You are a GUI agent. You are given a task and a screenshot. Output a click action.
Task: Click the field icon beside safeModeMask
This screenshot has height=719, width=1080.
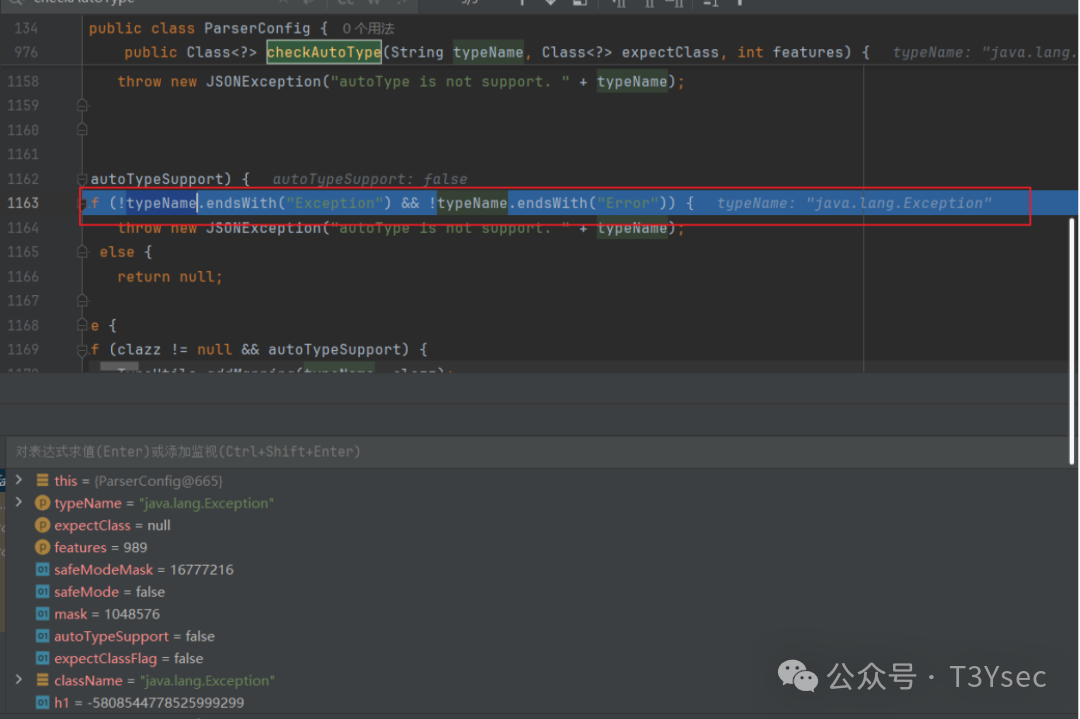pos(42,570)
